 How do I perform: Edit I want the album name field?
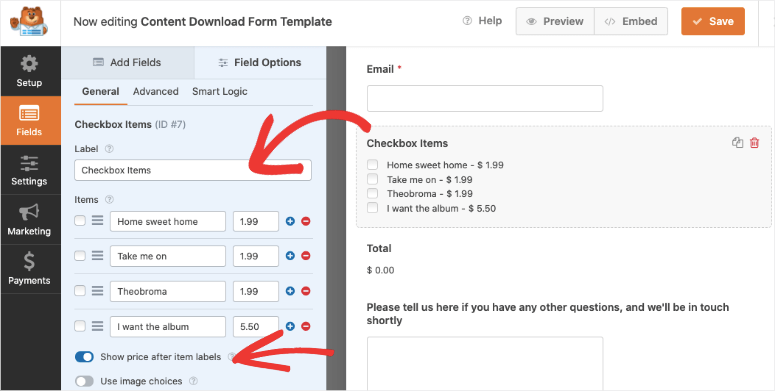tap(168, 327)
